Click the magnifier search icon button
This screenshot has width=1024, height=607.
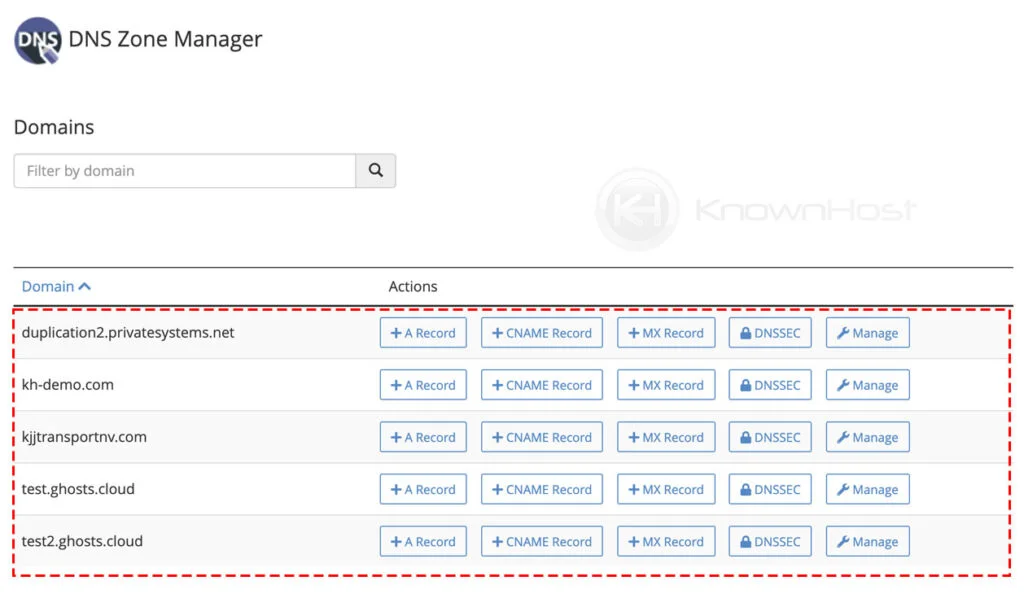click(x=376, y=171)
